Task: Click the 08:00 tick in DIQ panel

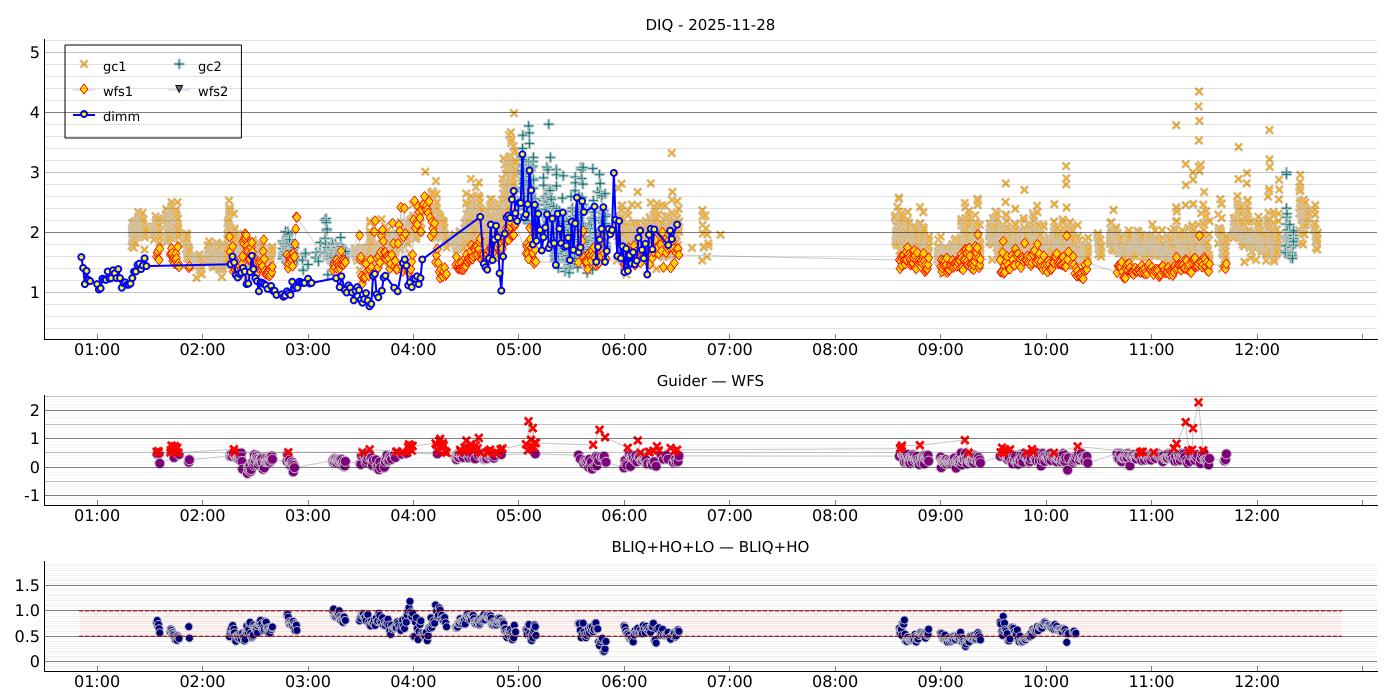Action: (x=835, y=350)
